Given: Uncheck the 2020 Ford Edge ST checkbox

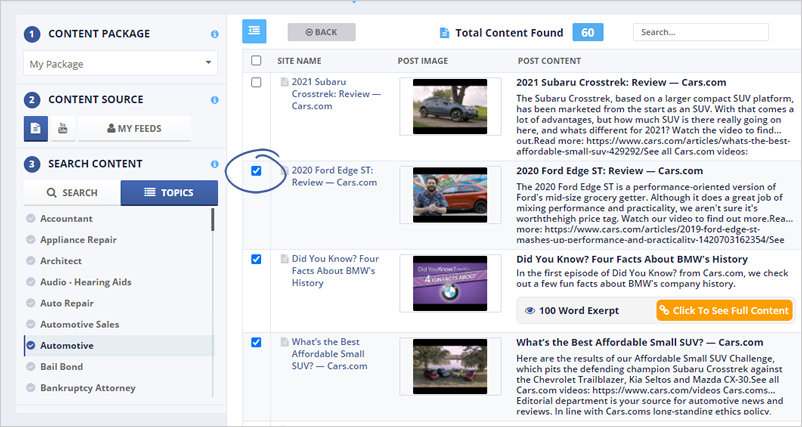Looking at the screenshot, I should [x=257, y=171].
